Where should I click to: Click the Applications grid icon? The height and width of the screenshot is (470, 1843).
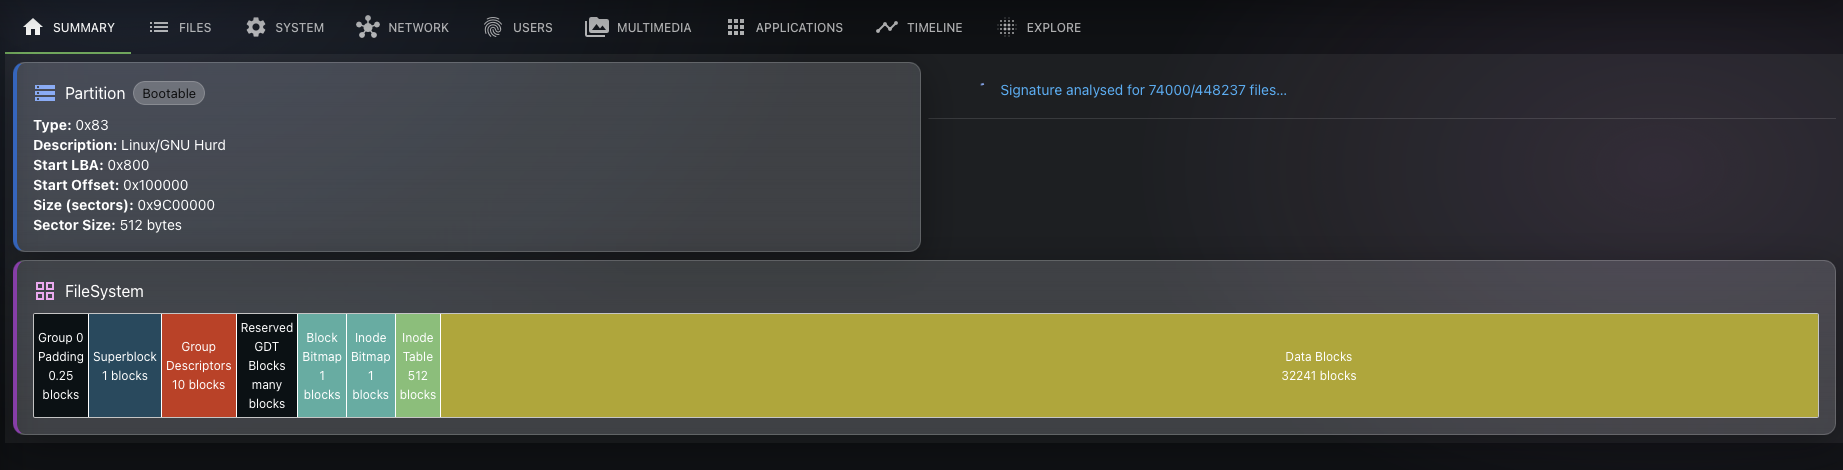[x=736, y=27]
